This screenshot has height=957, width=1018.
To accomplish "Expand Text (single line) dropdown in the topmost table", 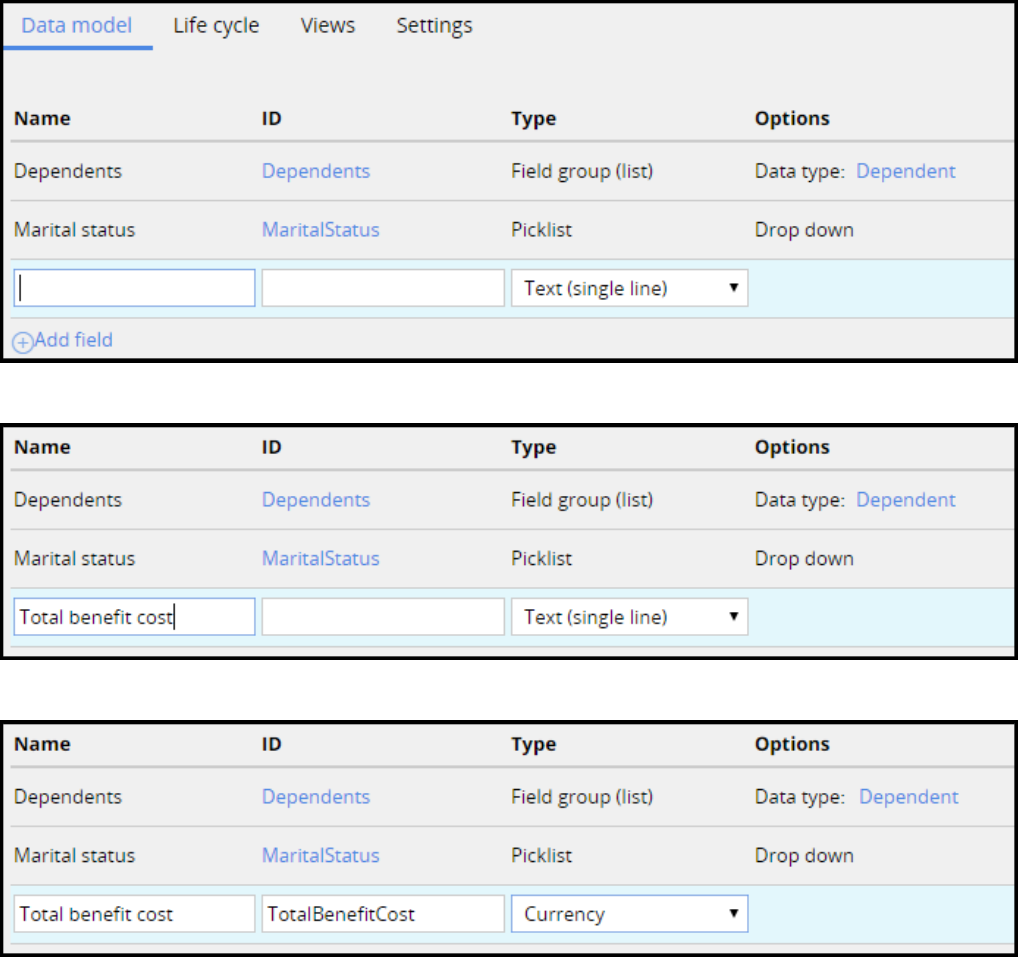I will [x=629, y=289].
